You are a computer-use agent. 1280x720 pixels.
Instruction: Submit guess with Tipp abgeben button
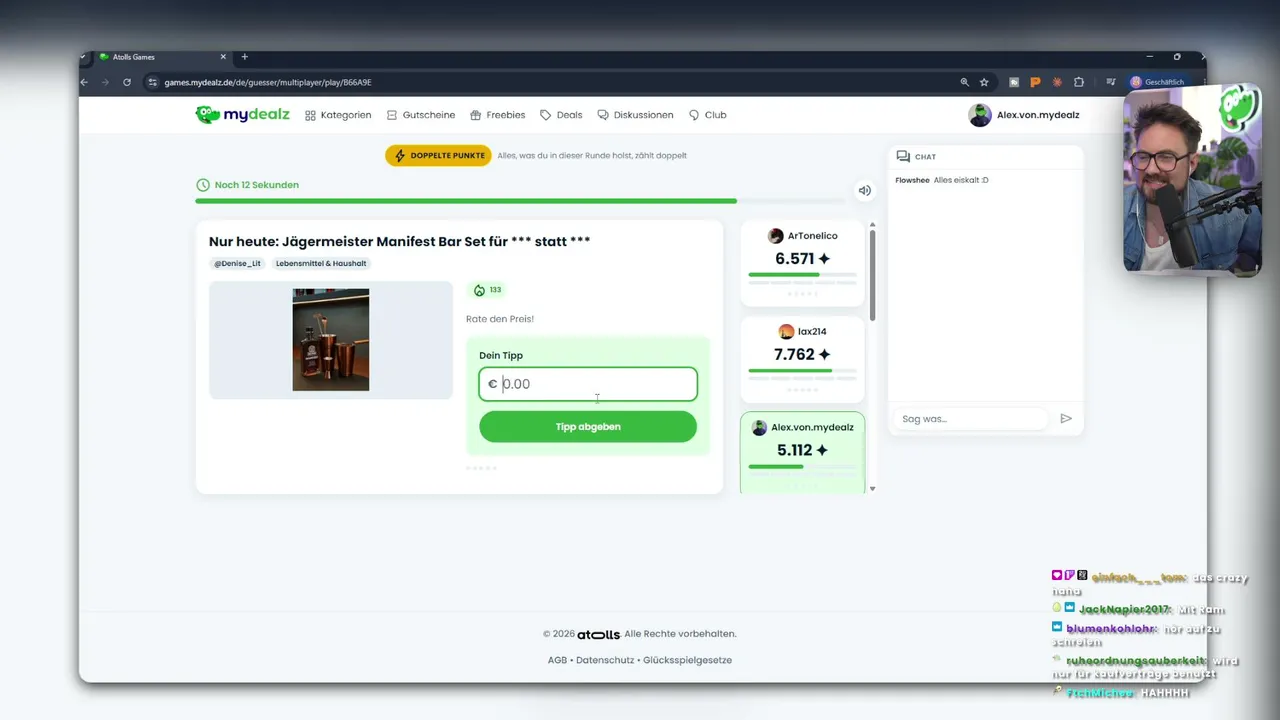(x=588, y=427)
